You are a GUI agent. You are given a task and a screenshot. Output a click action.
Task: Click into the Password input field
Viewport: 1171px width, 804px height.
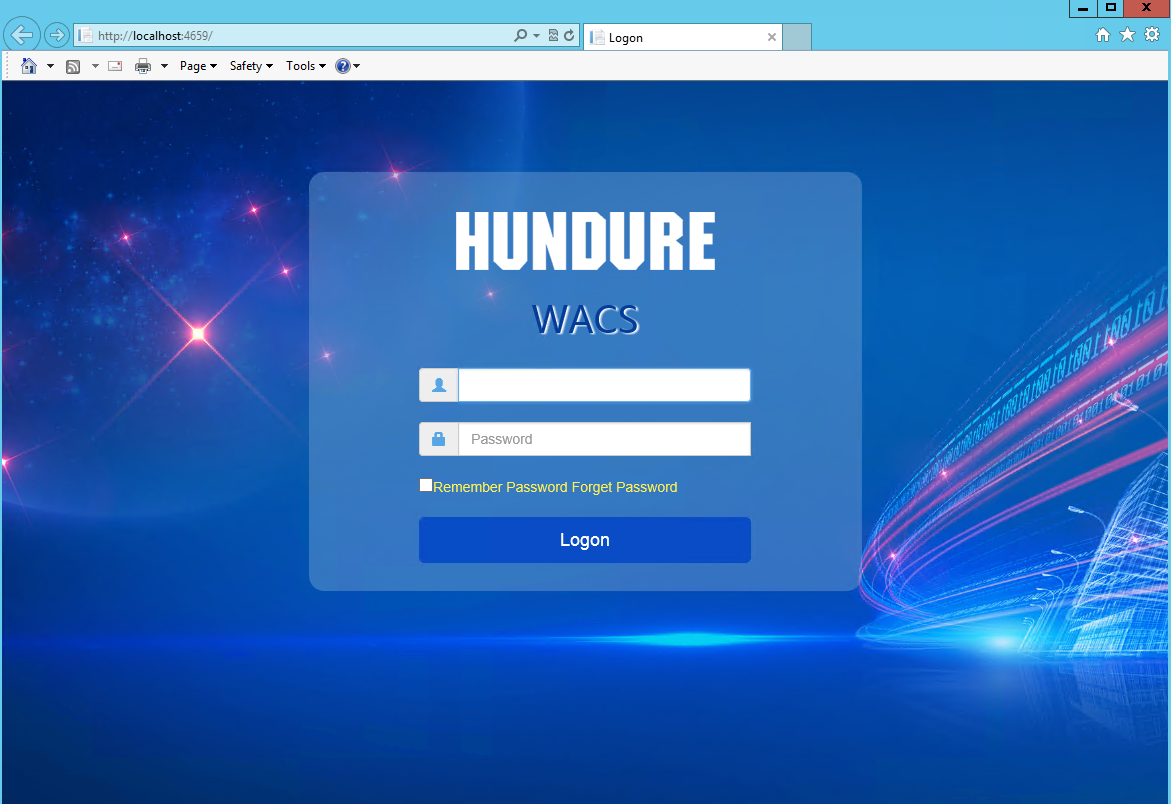(x=604, y=439)
